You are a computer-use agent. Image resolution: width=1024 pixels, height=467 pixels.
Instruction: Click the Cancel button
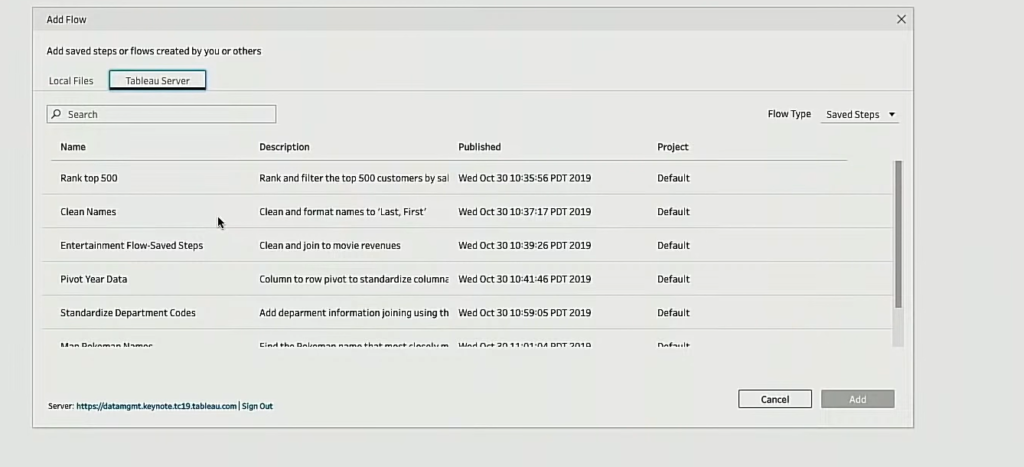click(775, 399)
